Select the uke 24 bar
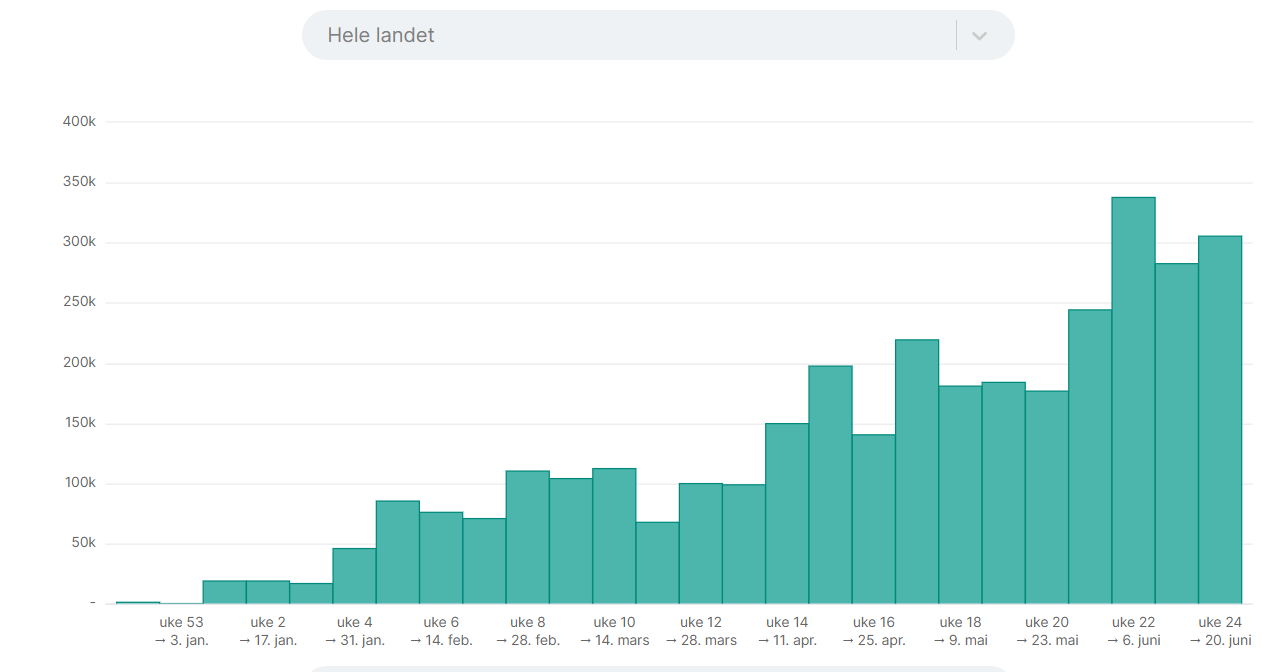The width and height of the screenshot is (1274, 672). coord(1220,420)
